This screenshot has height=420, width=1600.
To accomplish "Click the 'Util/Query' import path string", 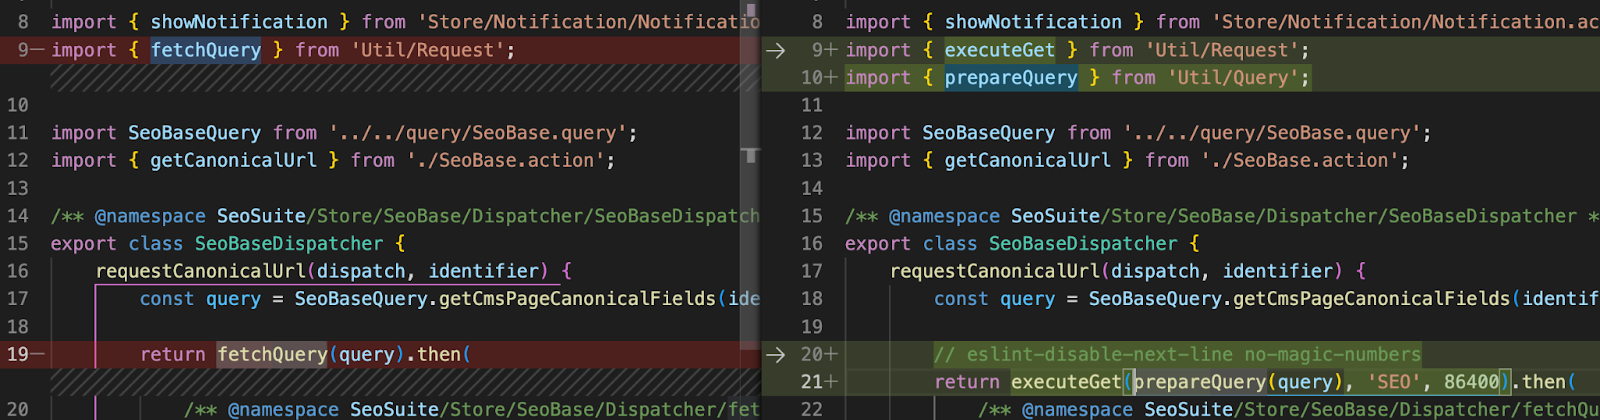I will click(1238, 78).
